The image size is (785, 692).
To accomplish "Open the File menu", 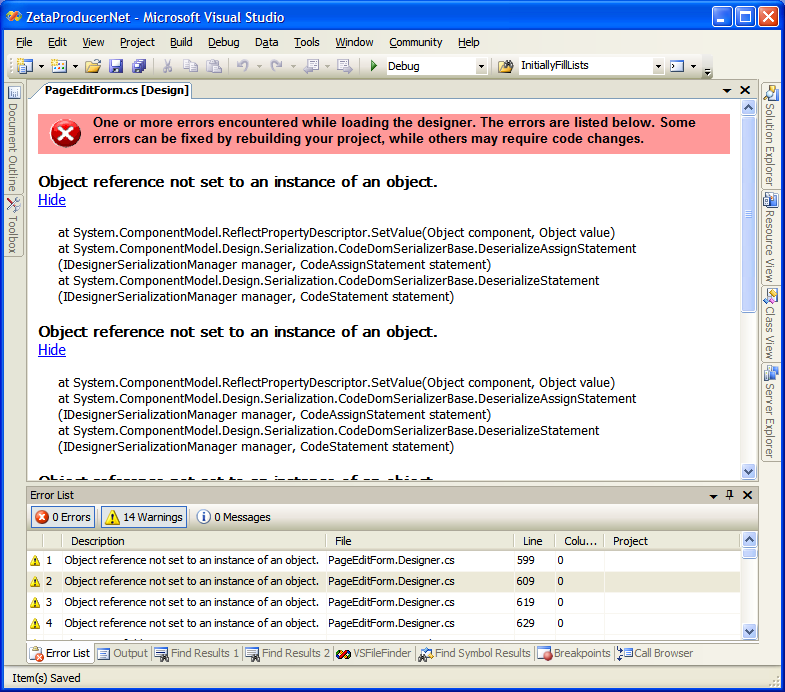I will (x=24, y=43).
